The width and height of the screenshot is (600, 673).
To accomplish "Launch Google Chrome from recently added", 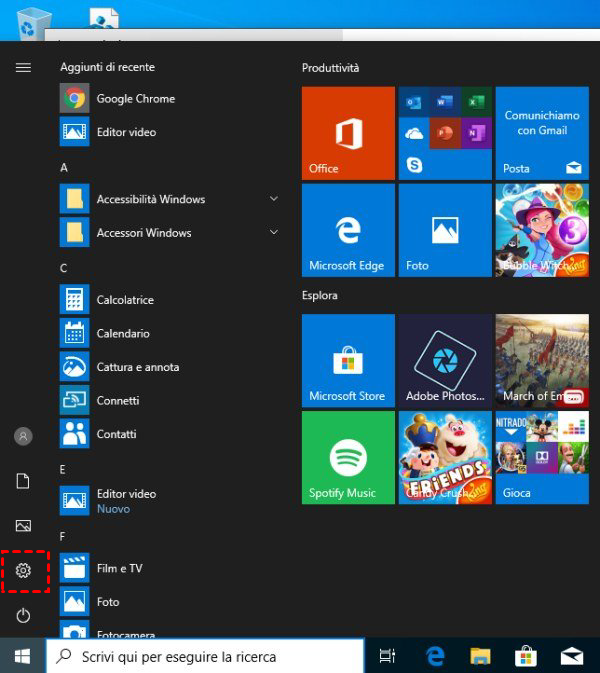I will point(135,98).
